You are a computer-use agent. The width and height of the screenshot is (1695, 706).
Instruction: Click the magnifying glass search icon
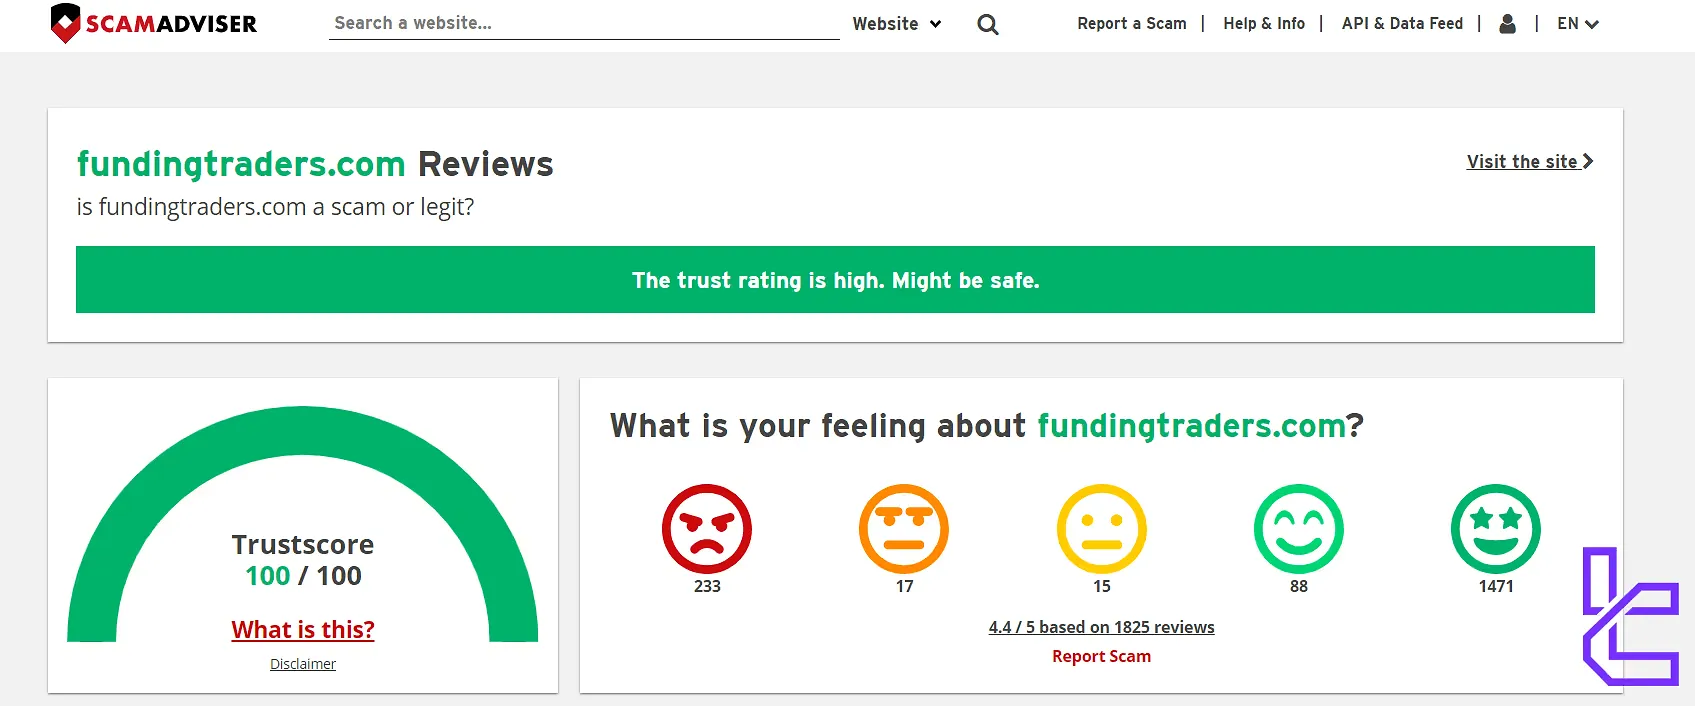tap(987, 25)
